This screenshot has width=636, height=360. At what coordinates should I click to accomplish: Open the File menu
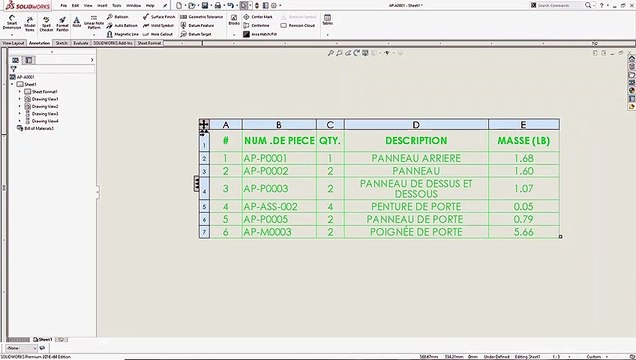click(64, 6)
